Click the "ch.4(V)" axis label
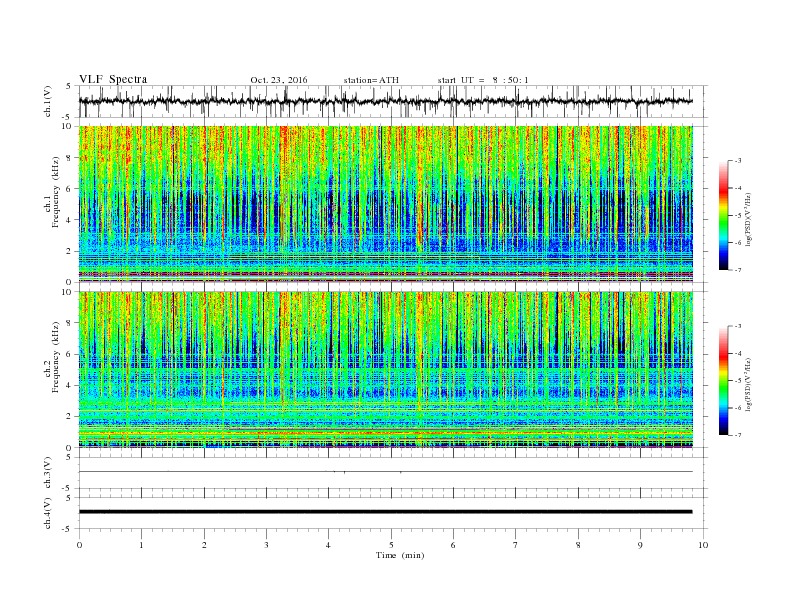Image resolution: width=792 pixels, height=612 pixels. click(48, 513)
